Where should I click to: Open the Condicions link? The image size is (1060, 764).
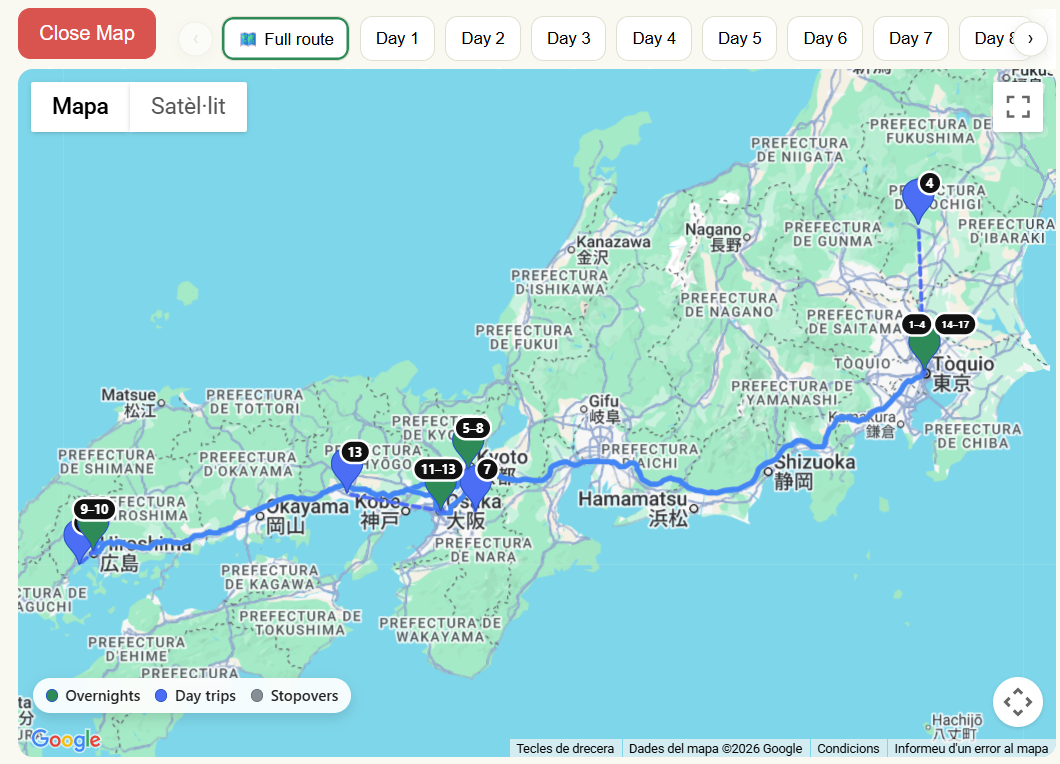(848, 748)
